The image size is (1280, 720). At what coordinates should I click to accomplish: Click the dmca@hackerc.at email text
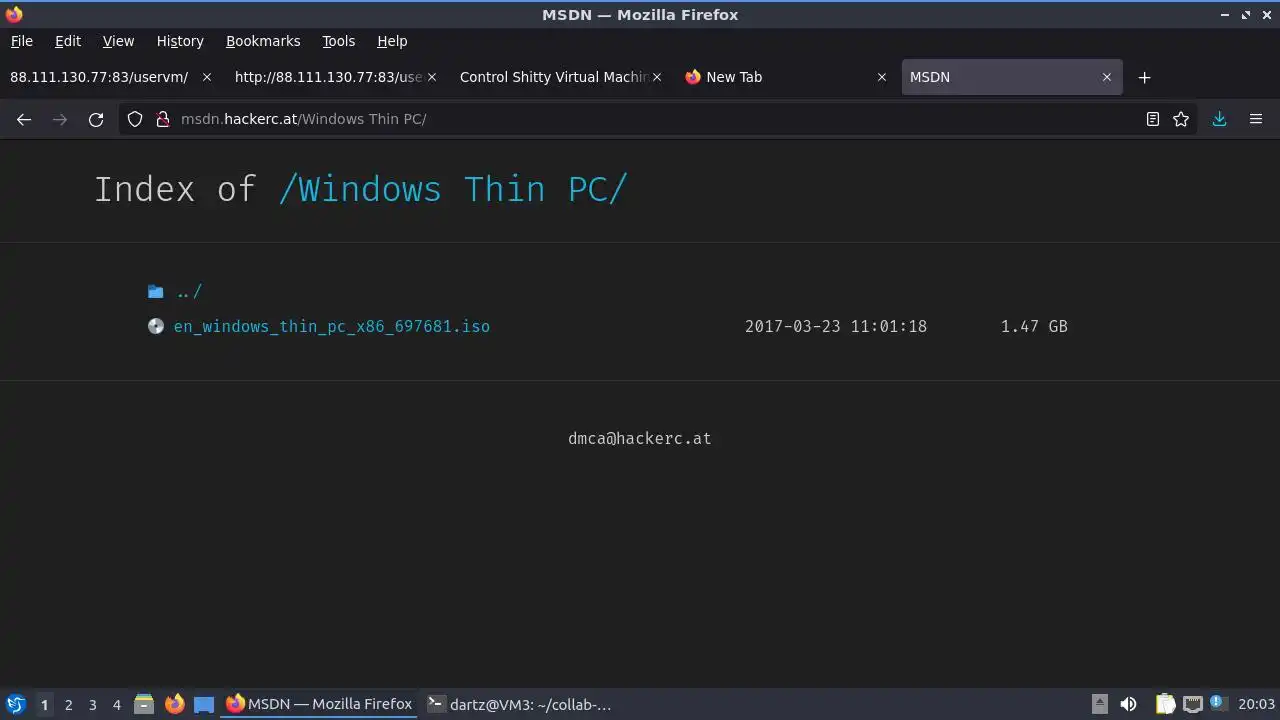(x=640, y=438)
